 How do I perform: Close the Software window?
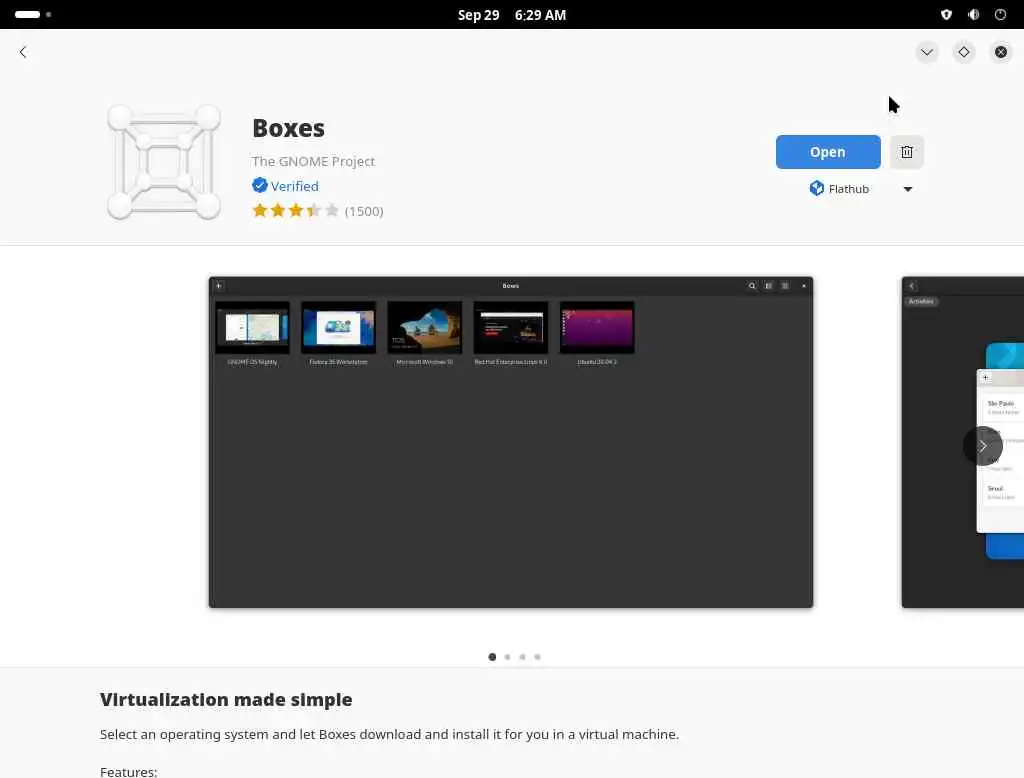coord(1000,52)
